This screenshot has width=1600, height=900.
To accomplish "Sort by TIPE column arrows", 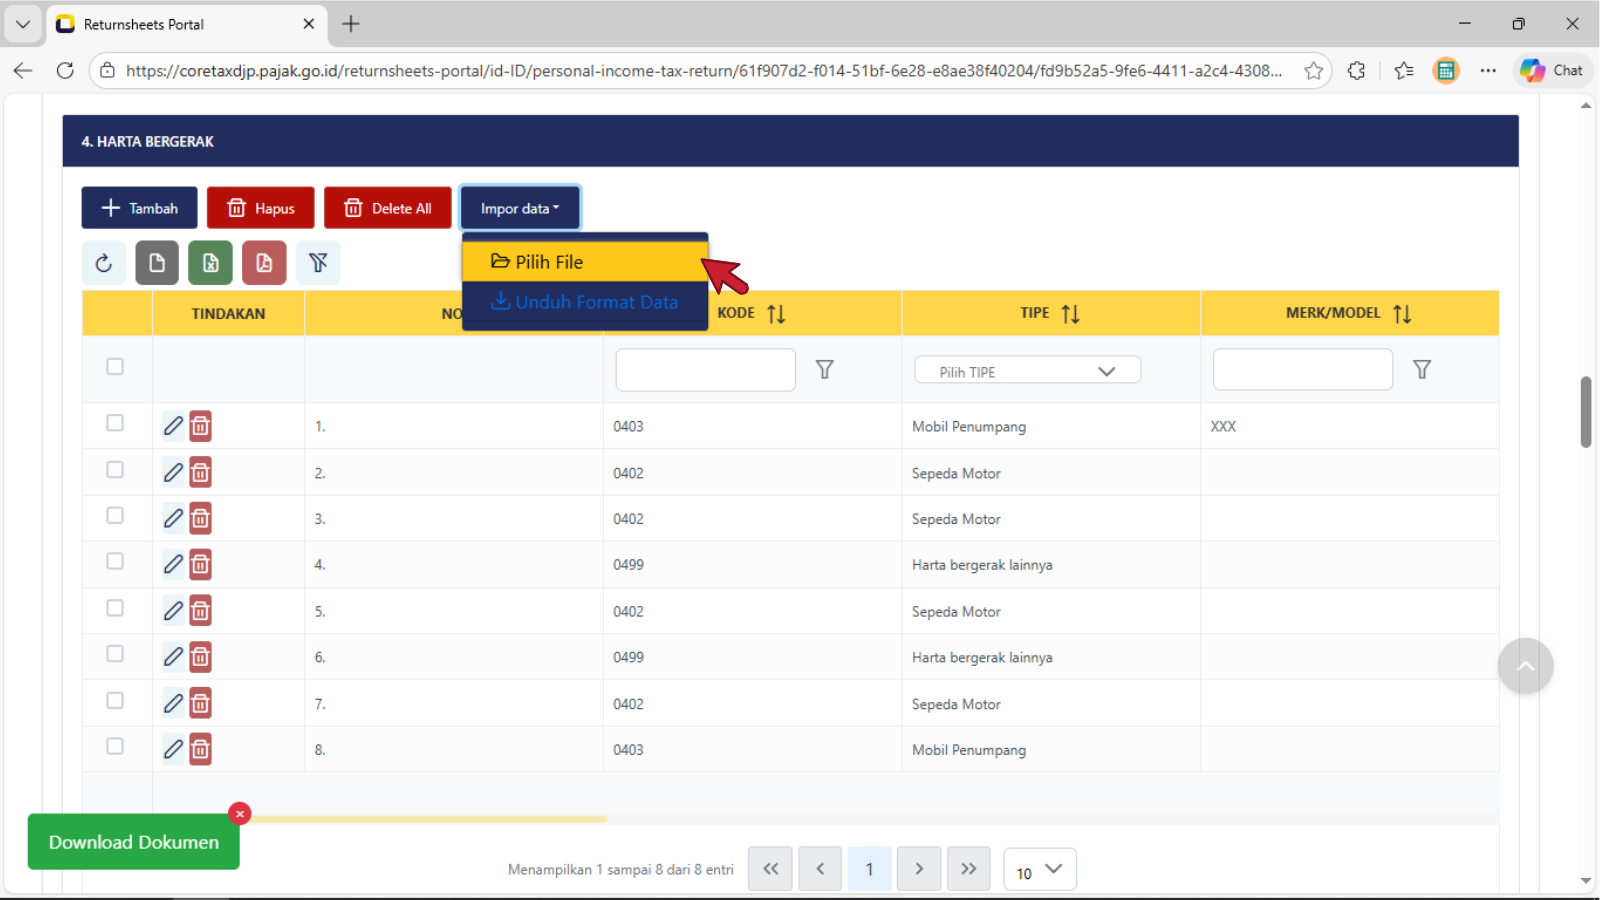I will coord(1070,314).
